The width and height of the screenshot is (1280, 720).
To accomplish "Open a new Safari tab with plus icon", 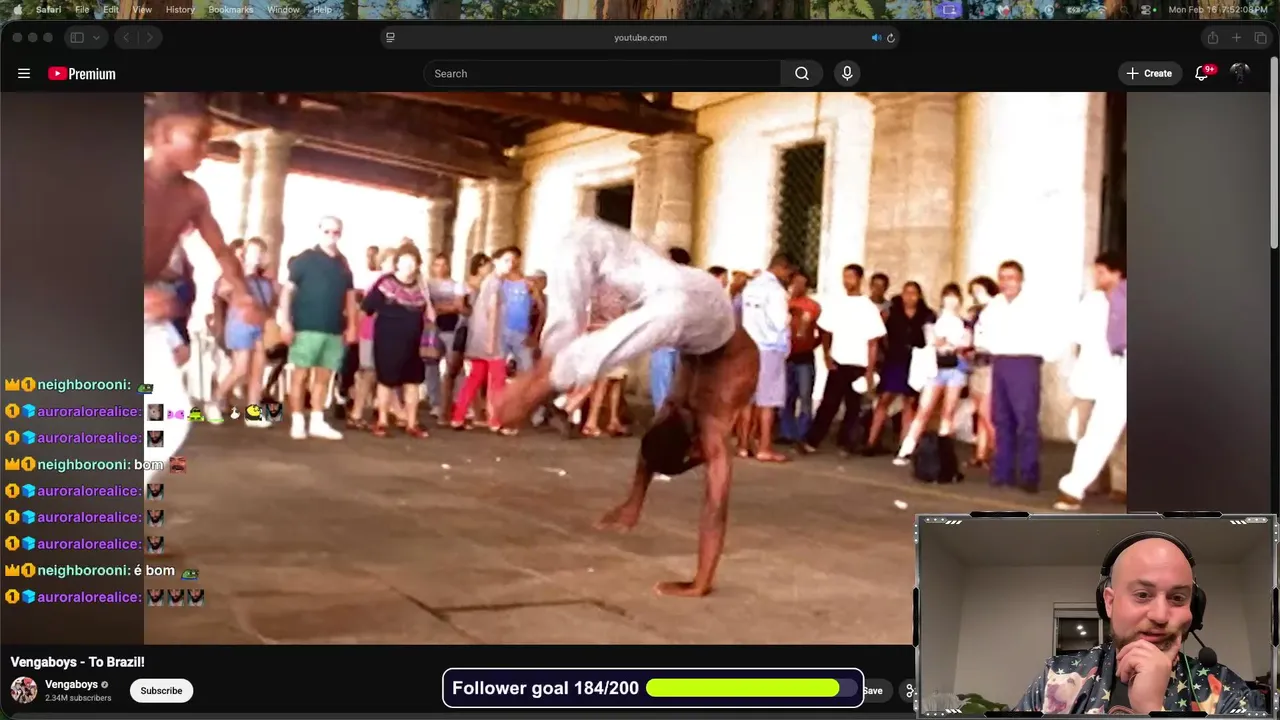I will point(1236,37).
